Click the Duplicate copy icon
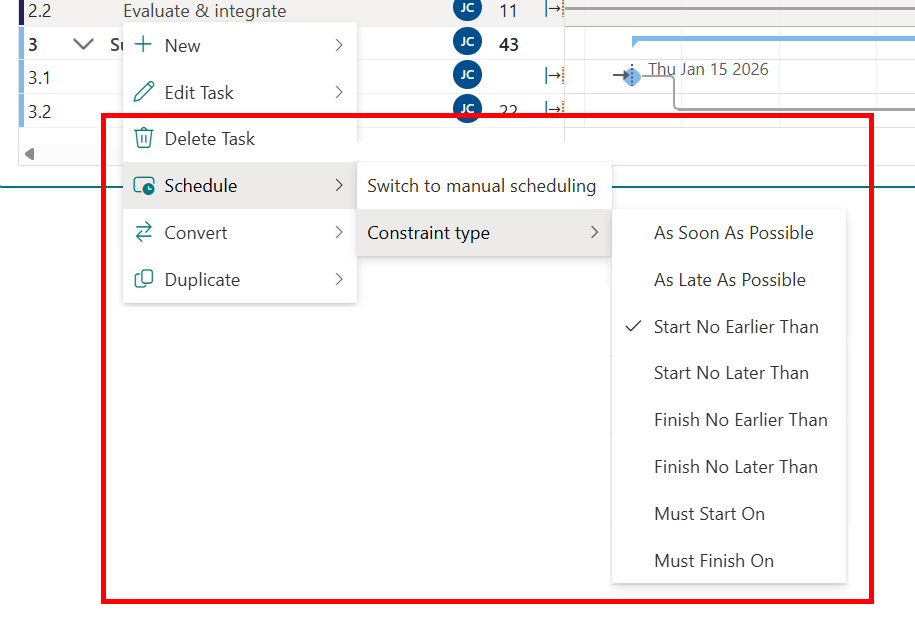The height and width of the screenshot is (628, 915). click(144, 279)
